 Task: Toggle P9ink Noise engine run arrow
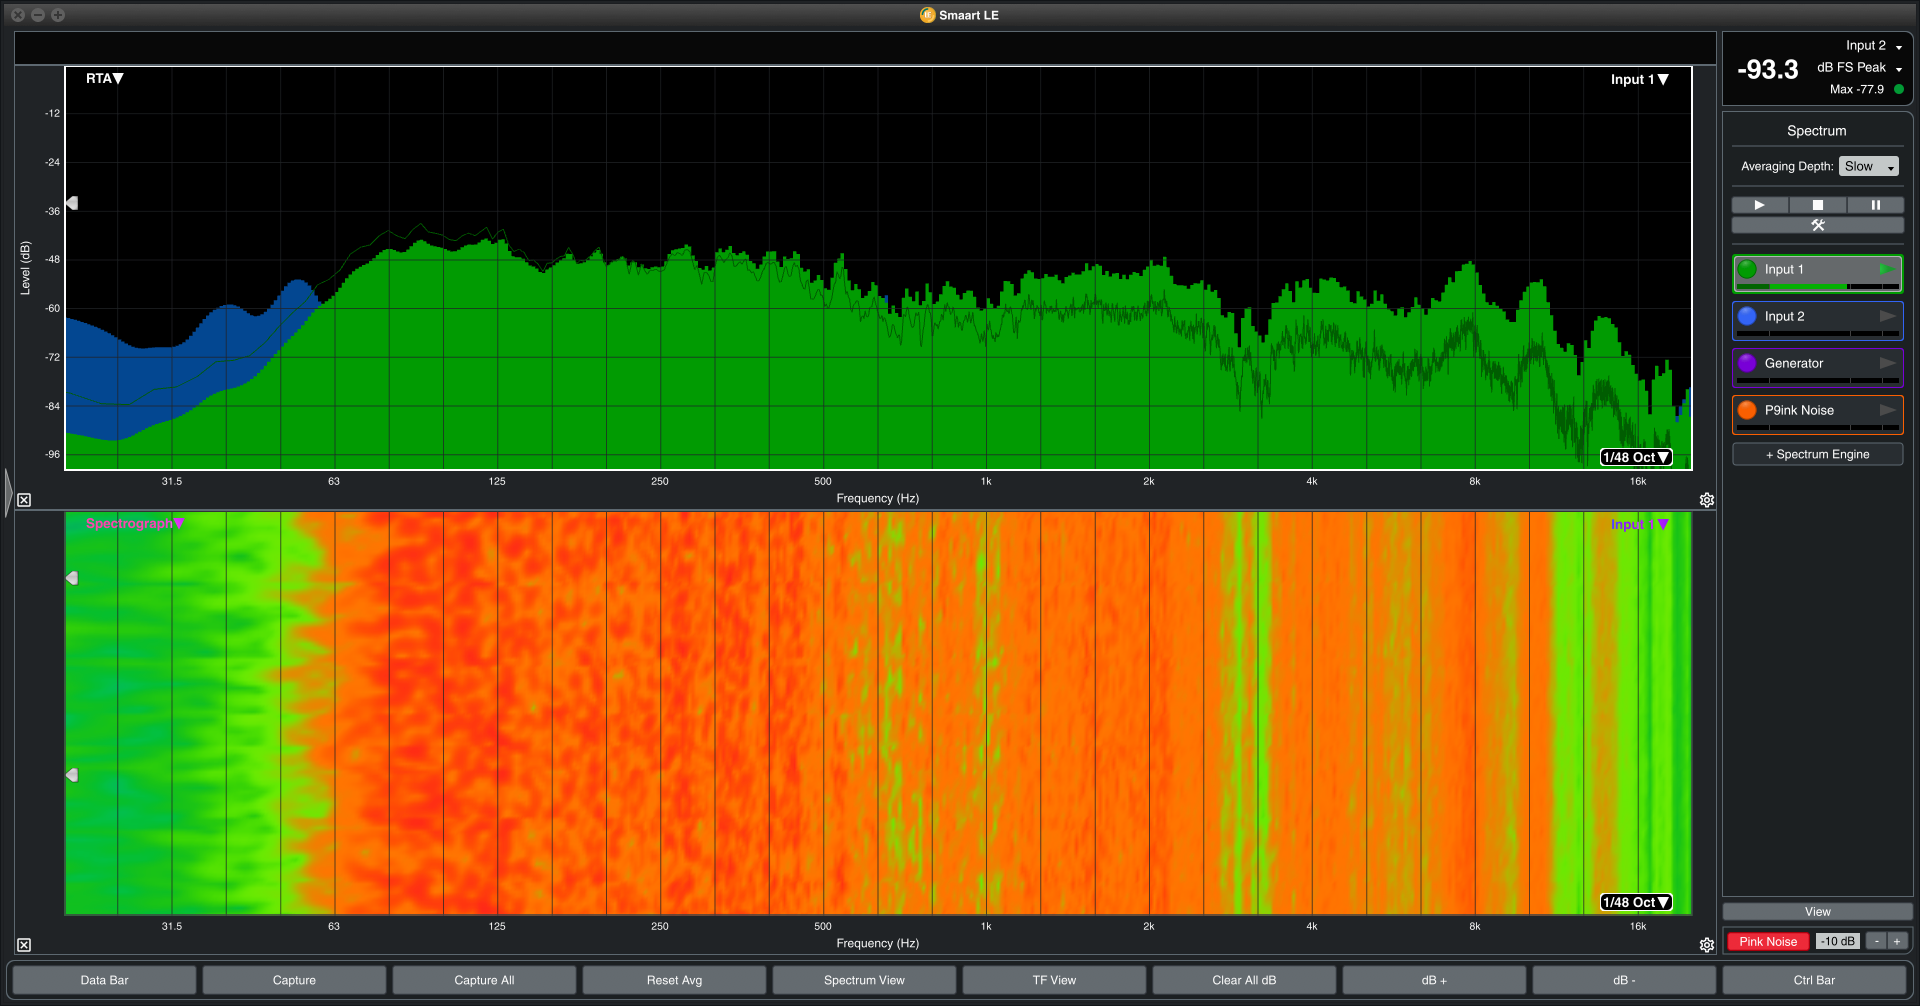(x=1887, y=410)
